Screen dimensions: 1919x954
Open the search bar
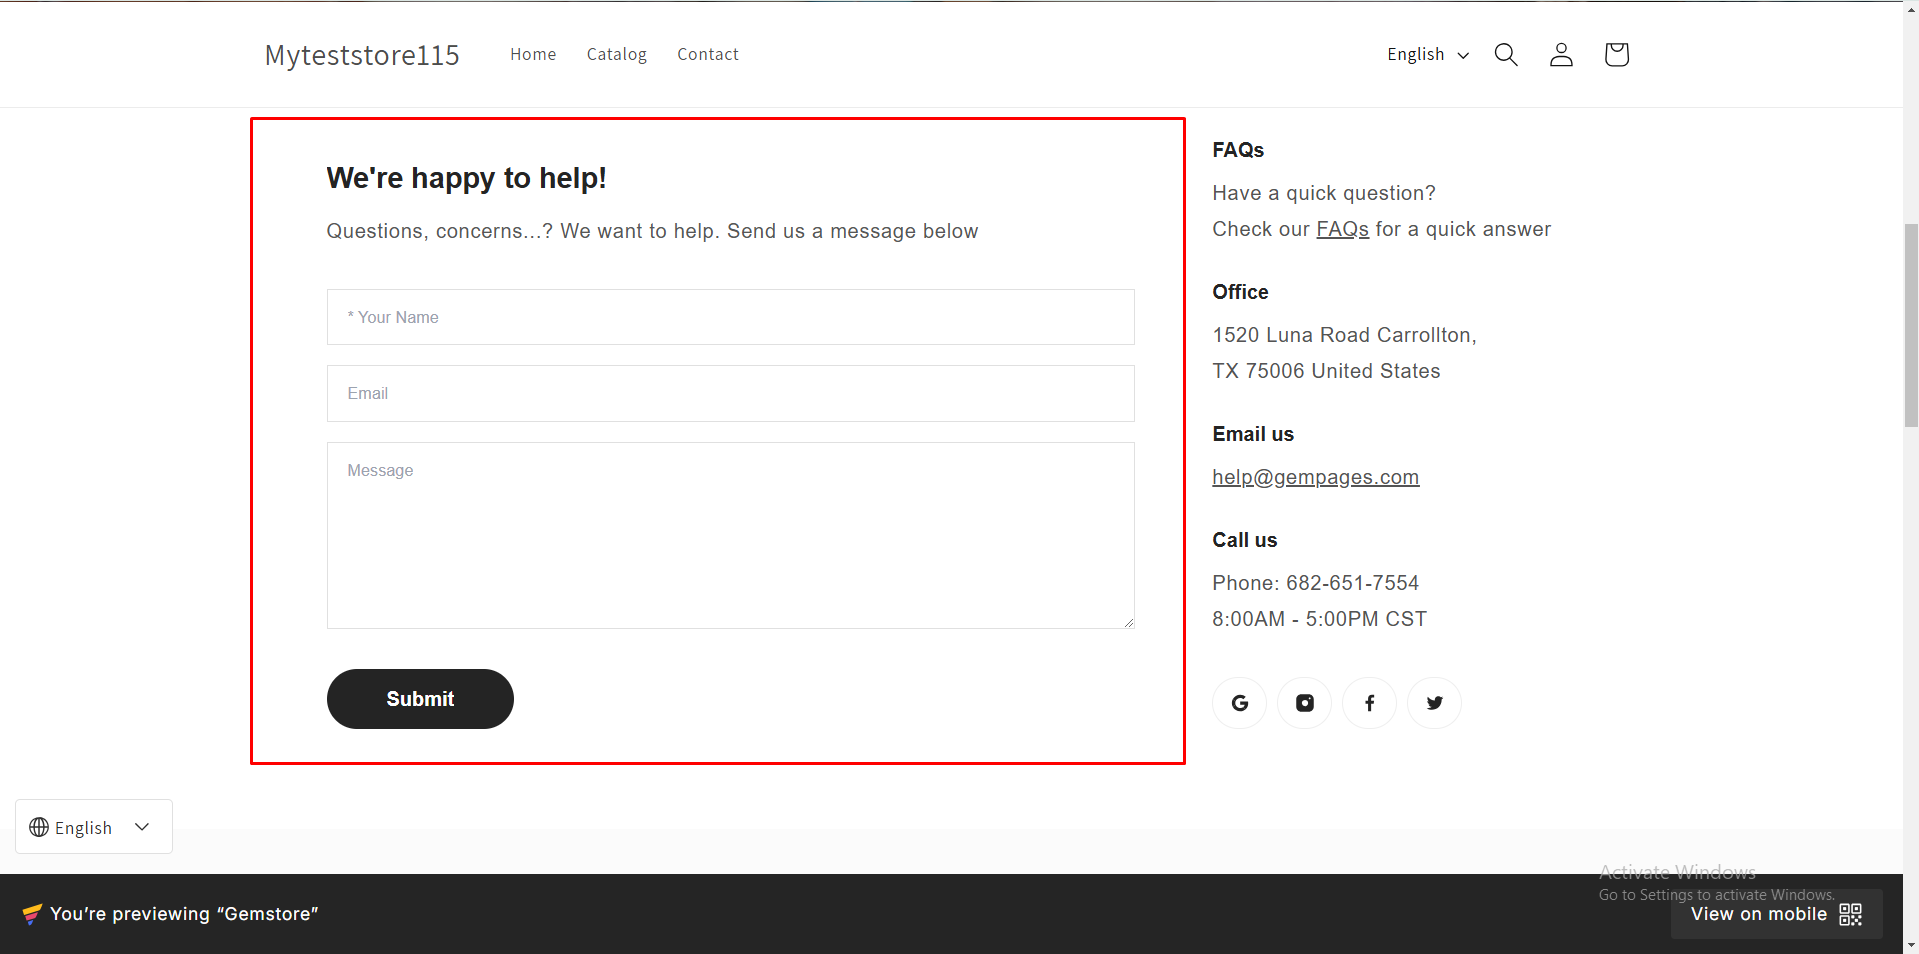pyautogui.click(x=1506, y=54)
